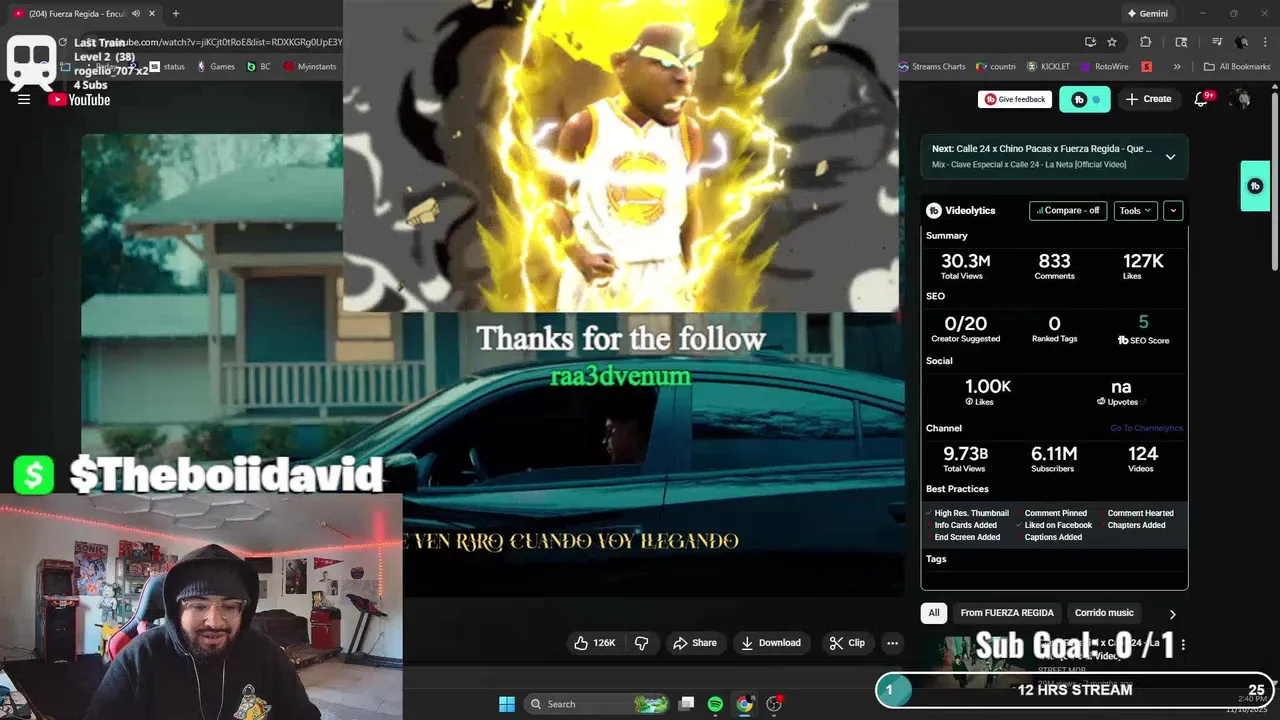Switch to Chrome on the taskbar
1280x720 pixels.
pos(744,704)
